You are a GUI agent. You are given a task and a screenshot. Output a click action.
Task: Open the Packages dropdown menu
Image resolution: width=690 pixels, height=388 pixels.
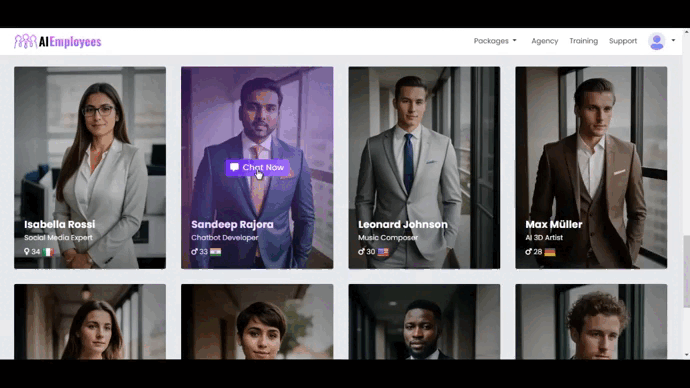pyautogui.click(x=495, y=41)
